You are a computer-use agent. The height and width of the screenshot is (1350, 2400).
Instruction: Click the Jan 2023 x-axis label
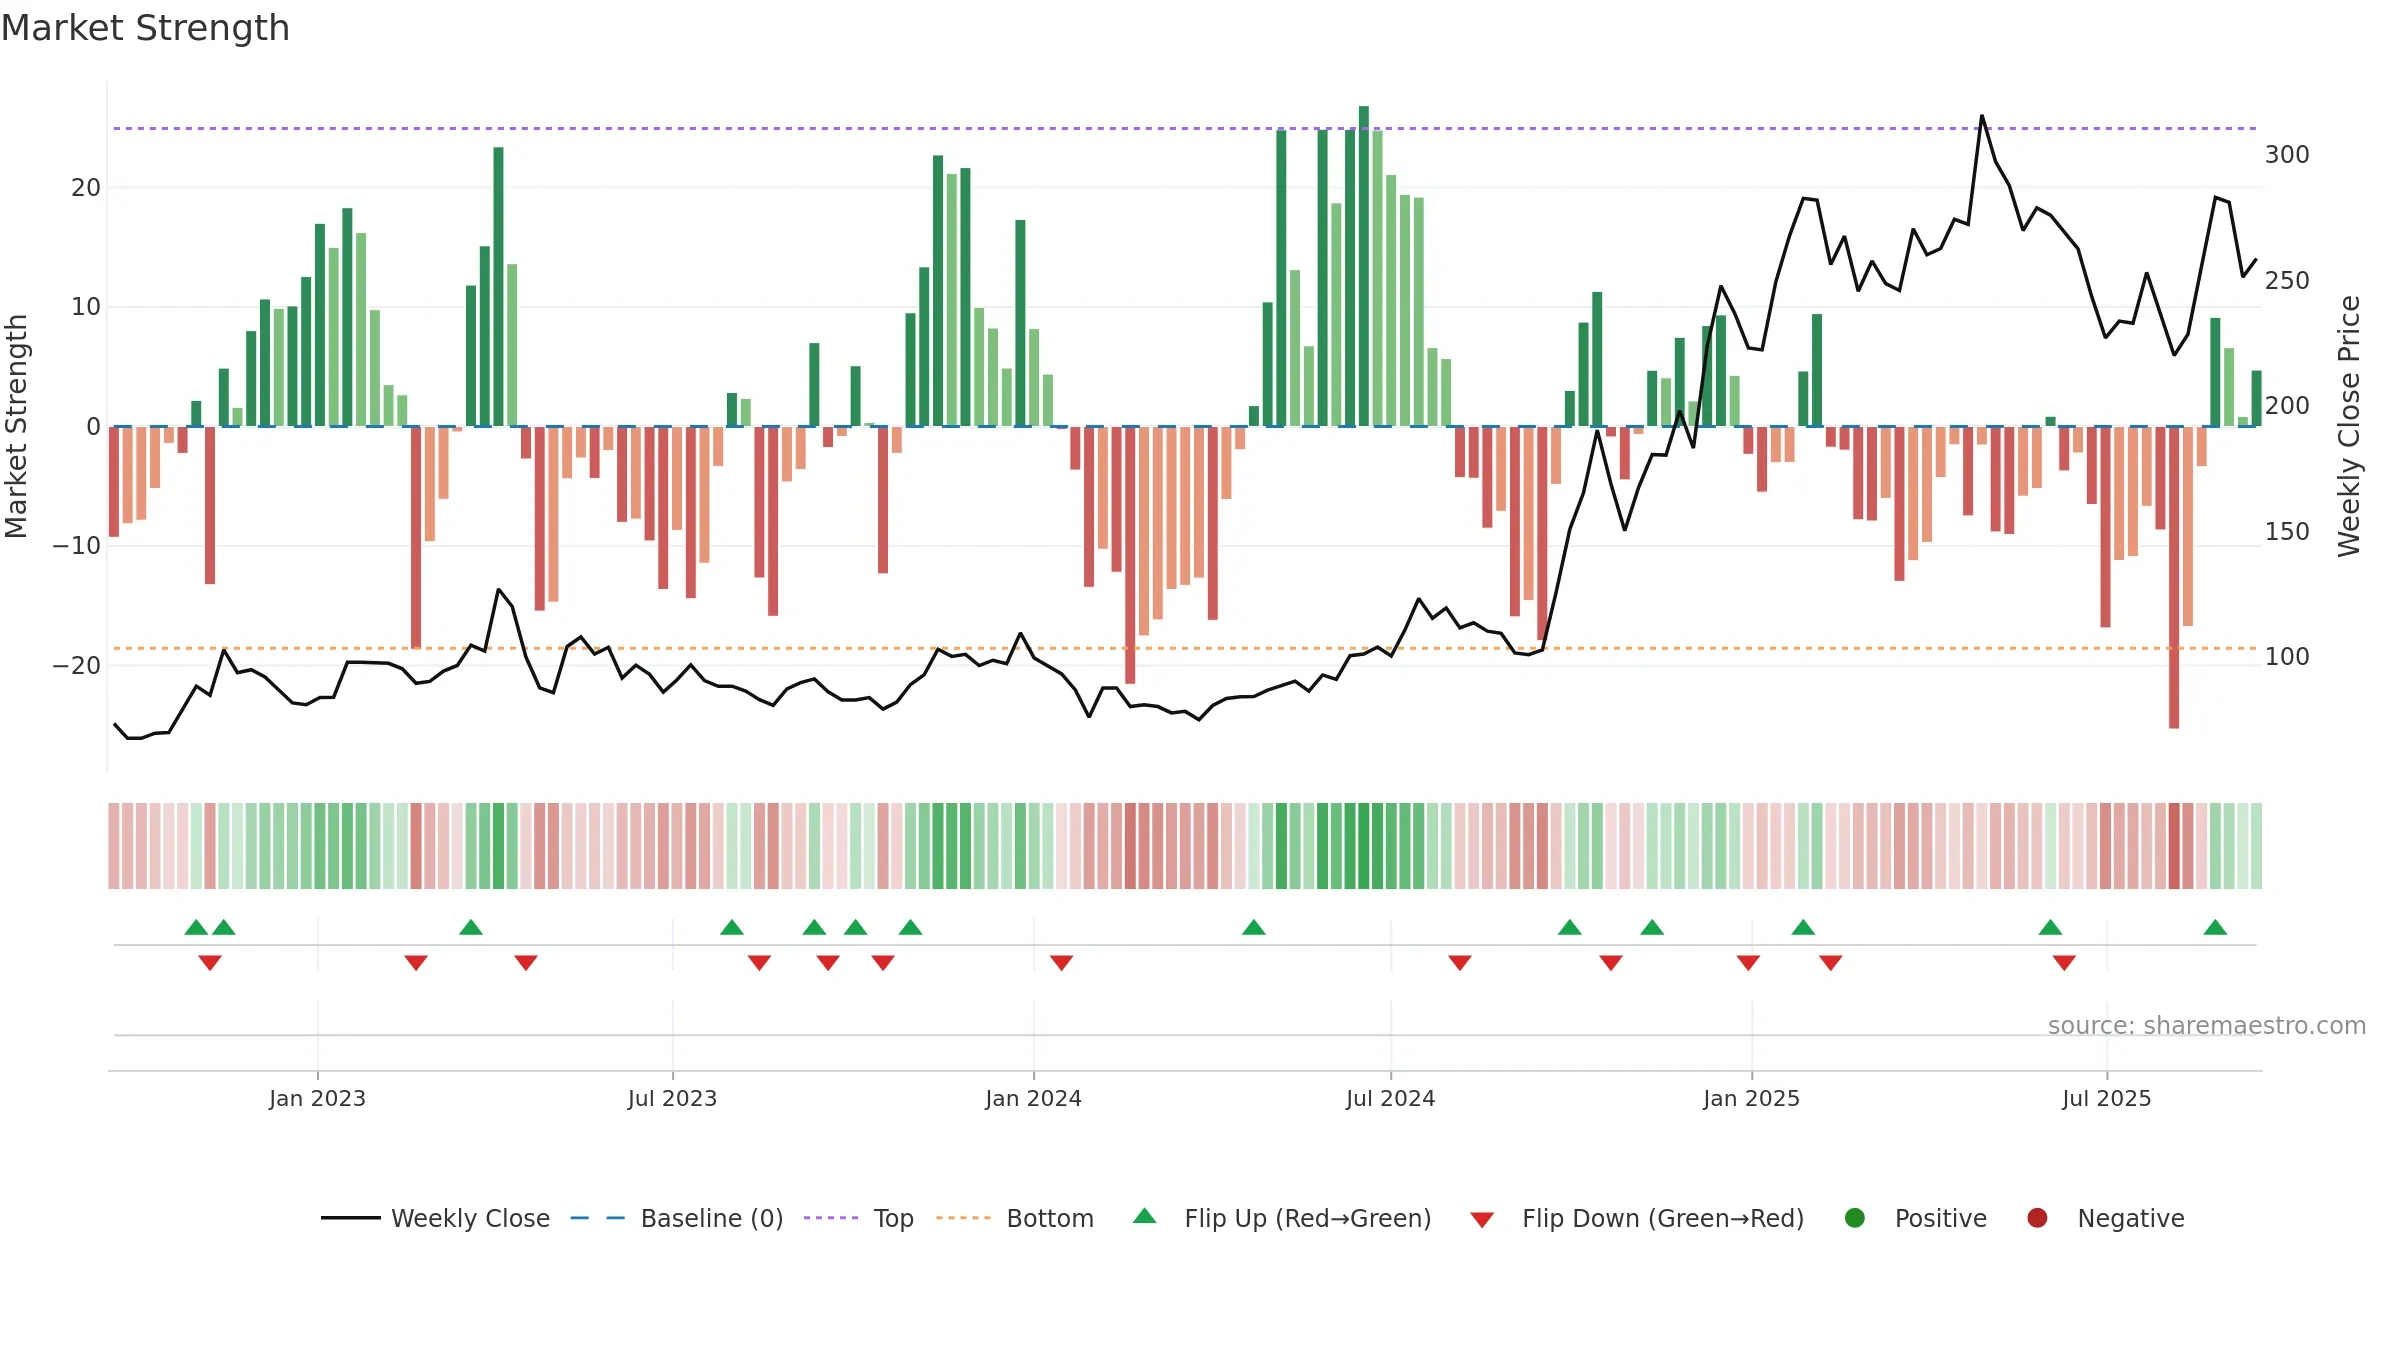pyautogui.click(x=317, y=1099)
